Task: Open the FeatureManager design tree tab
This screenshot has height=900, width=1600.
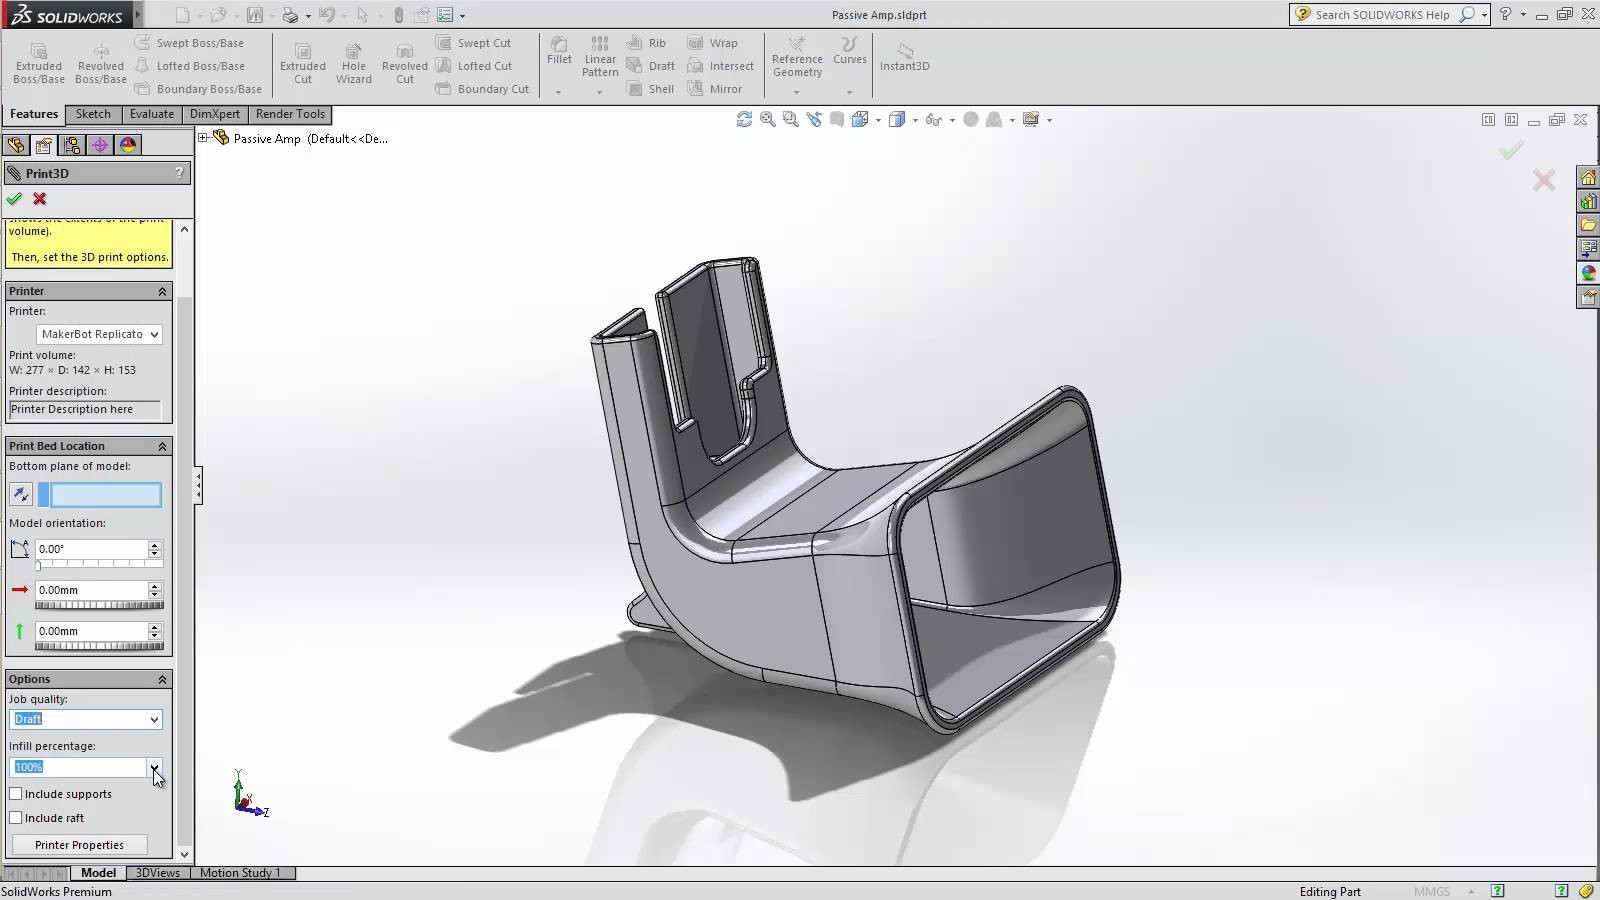Action: (16, 145)
